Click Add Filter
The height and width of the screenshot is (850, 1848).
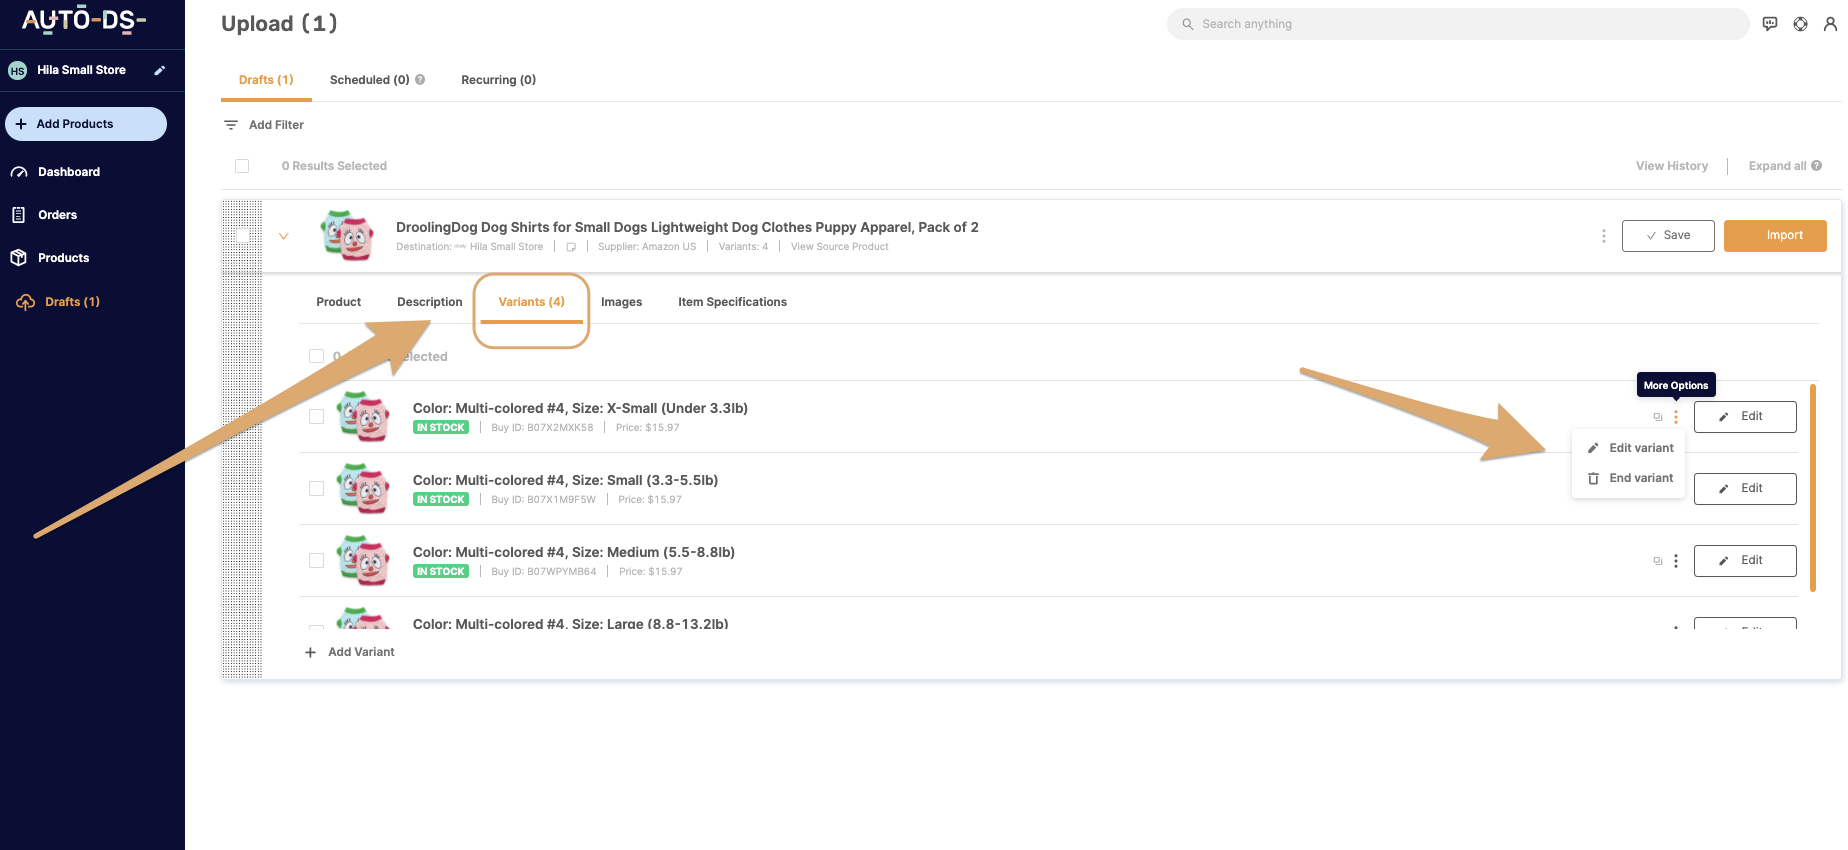[264, 125]
